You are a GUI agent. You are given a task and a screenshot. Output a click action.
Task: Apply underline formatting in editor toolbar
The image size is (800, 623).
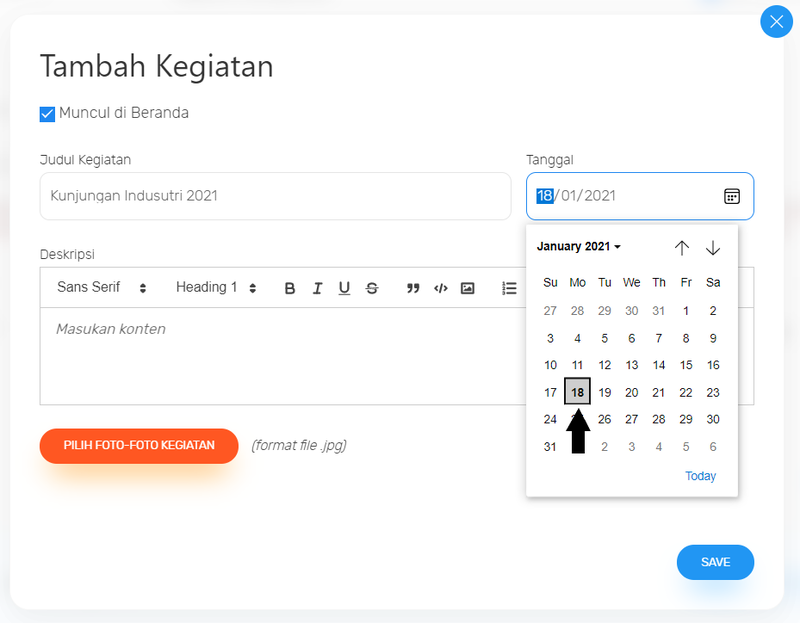(x=344, y=288)
